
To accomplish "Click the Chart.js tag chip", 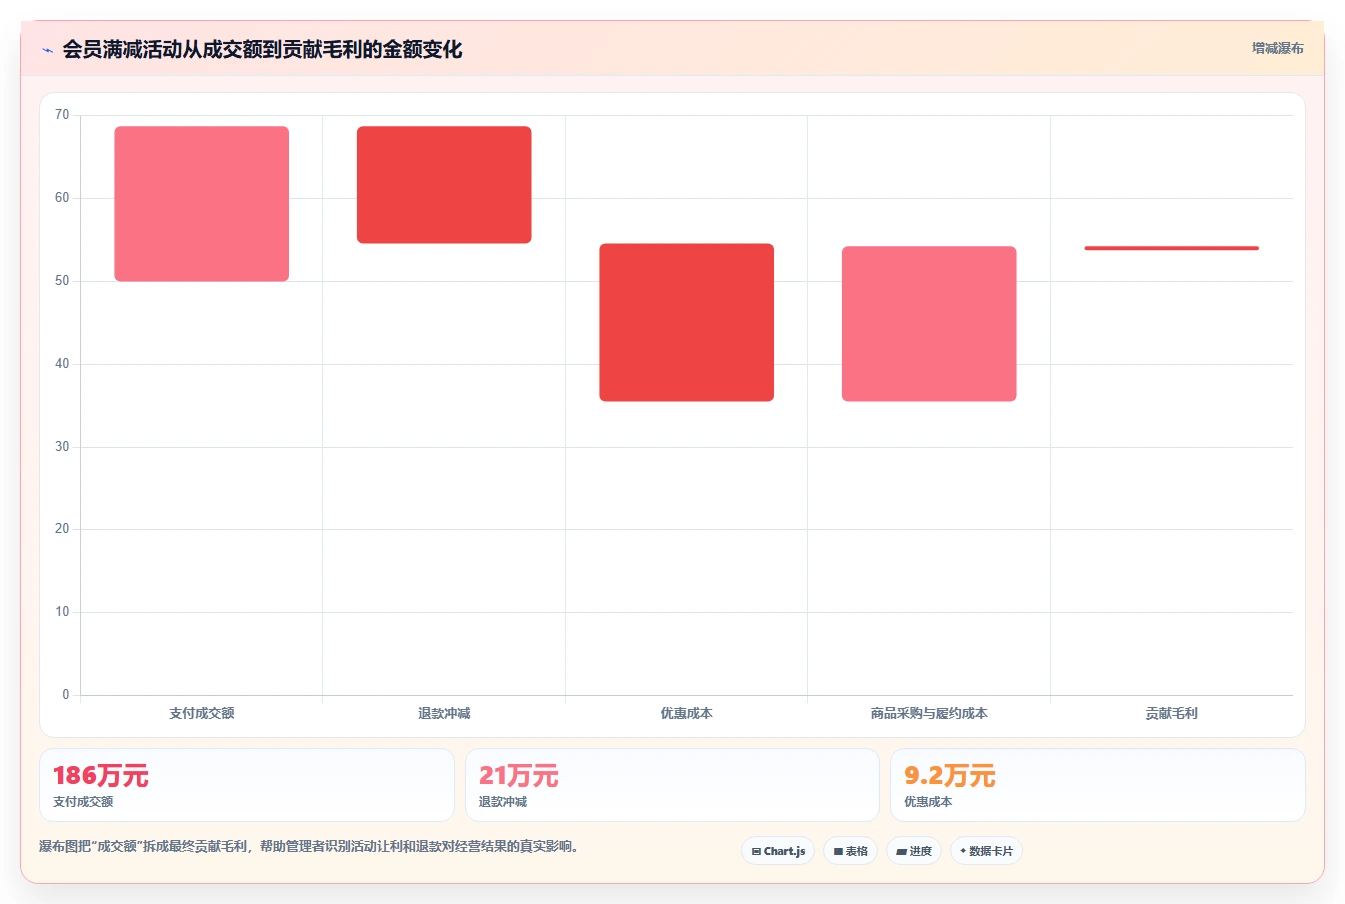I will [x=778, y=851].
